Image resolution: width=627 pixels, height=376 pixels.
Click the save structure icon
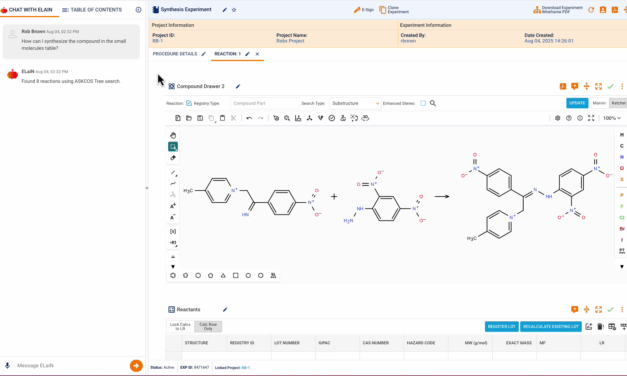coord(200,118)
